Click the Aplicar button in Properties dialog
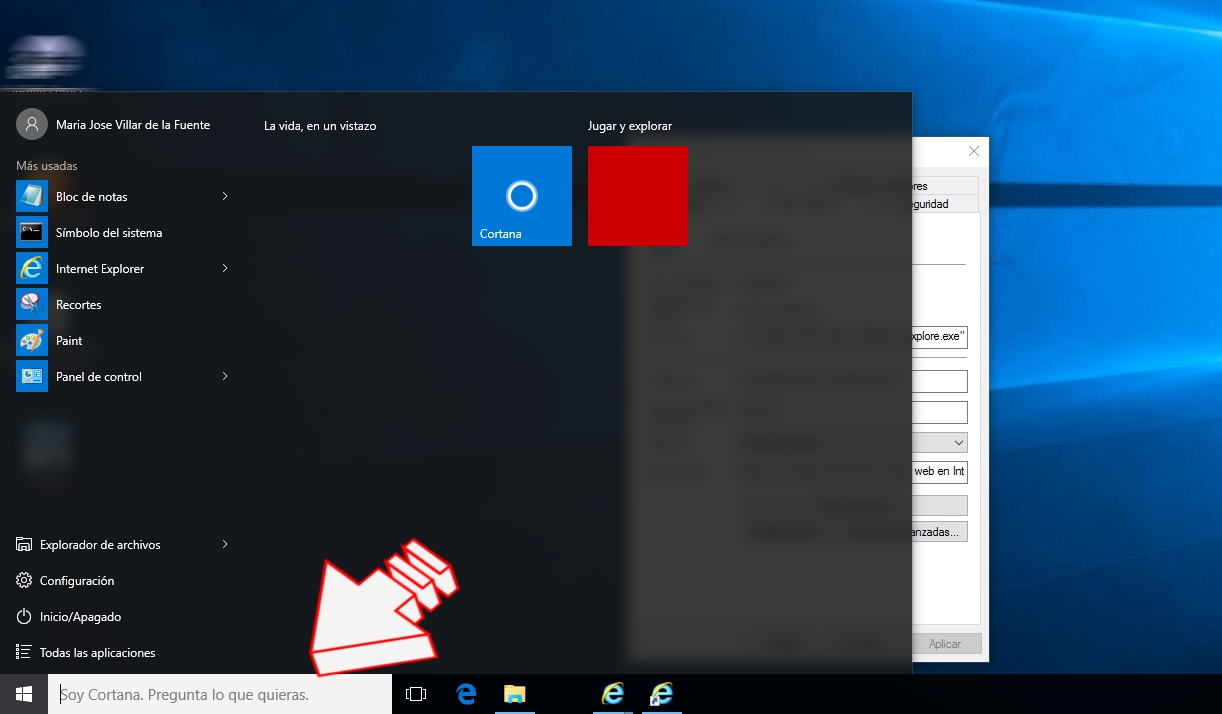This screenshot has width=1222, height=714. 945,644
